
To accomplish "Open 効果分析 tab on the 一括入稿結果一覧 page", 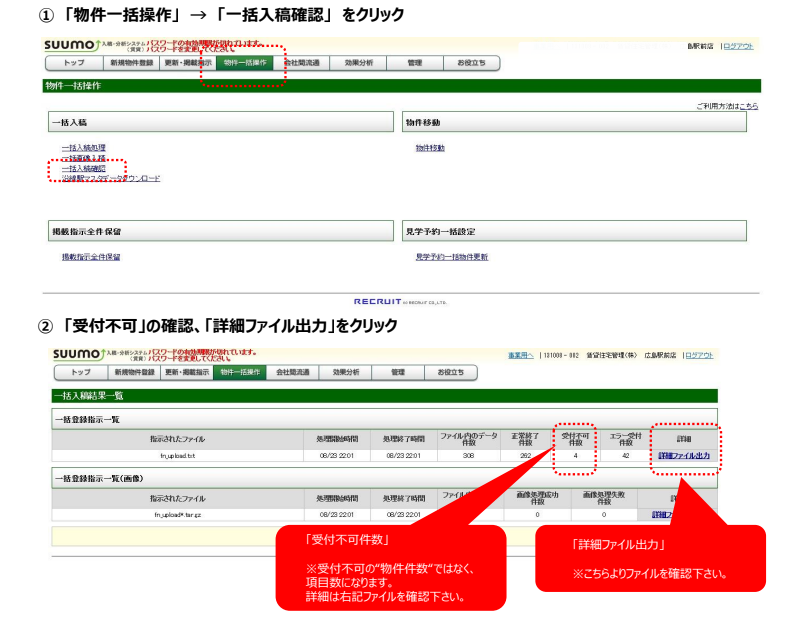I will (x=346, y=372).
